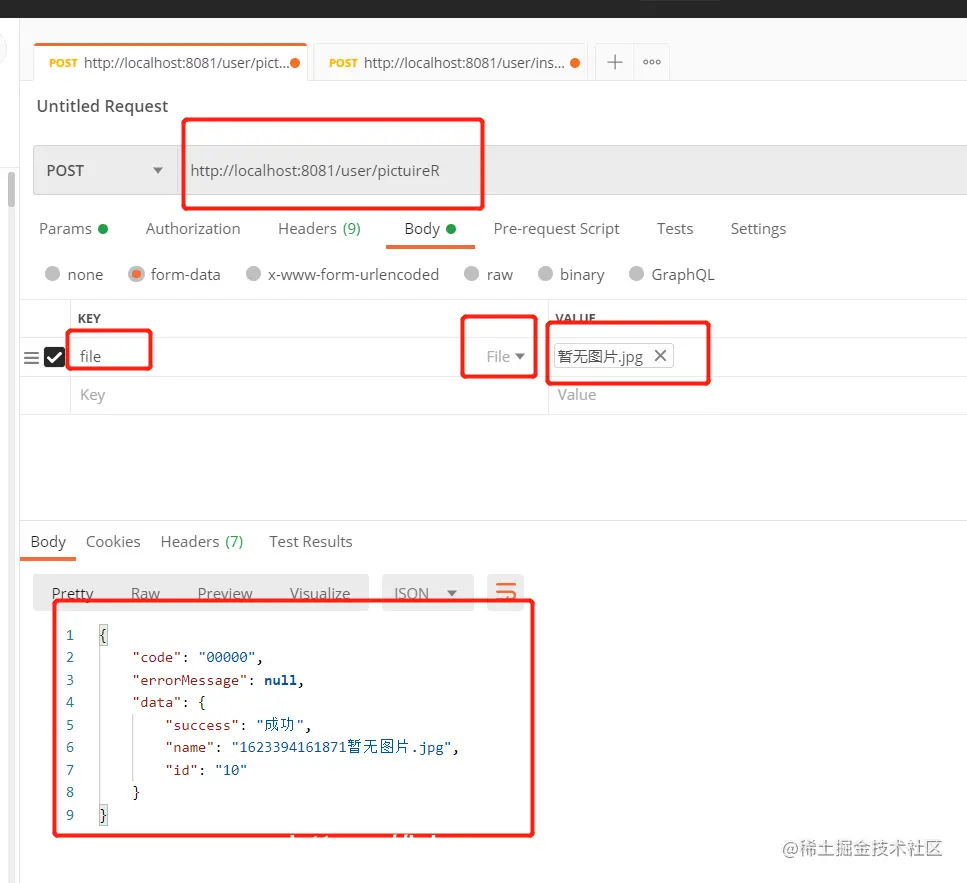Click the request URL input field
967x883 pixels.
tap(572, 170)
